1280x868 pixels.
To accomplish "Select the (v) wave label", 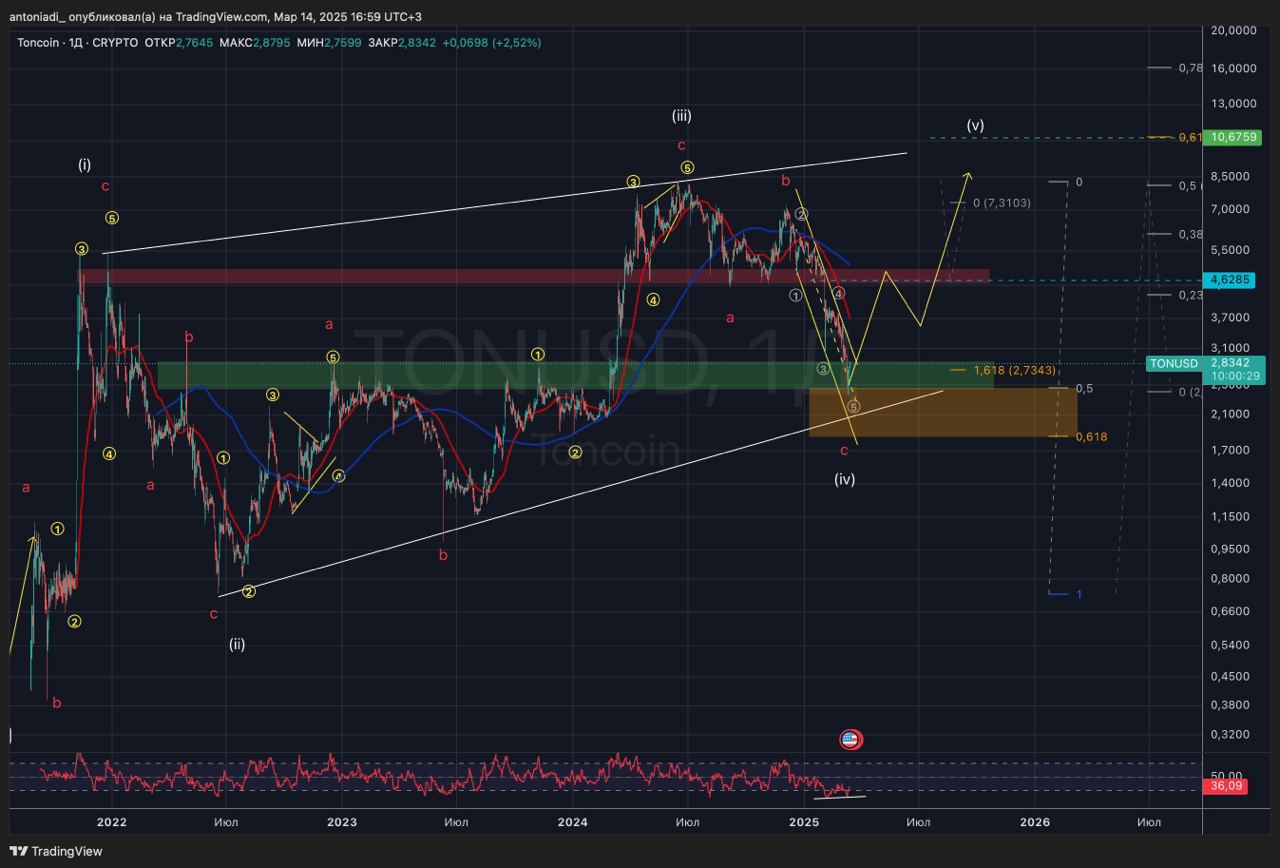I will point(975,126).
